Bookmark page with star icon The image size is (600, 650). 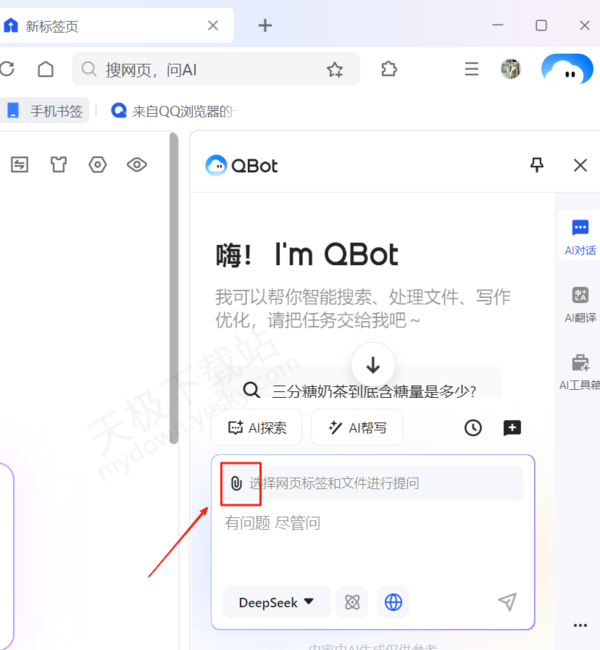[335, 69]
